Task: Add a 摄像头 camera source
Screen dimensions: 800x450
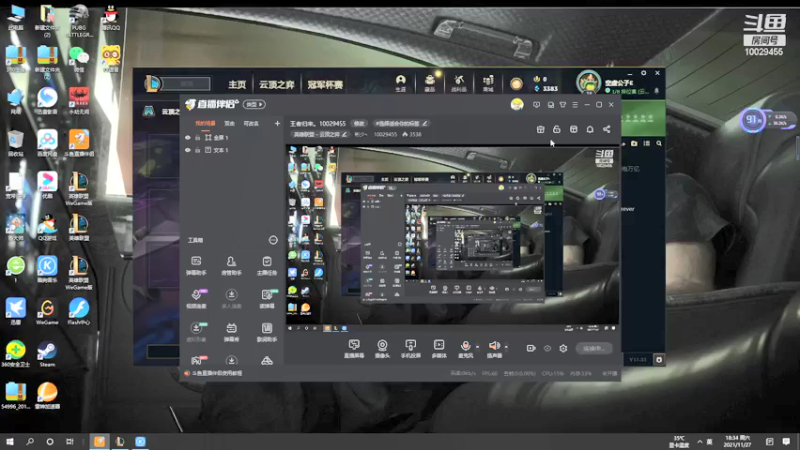Action: [382, 348]
